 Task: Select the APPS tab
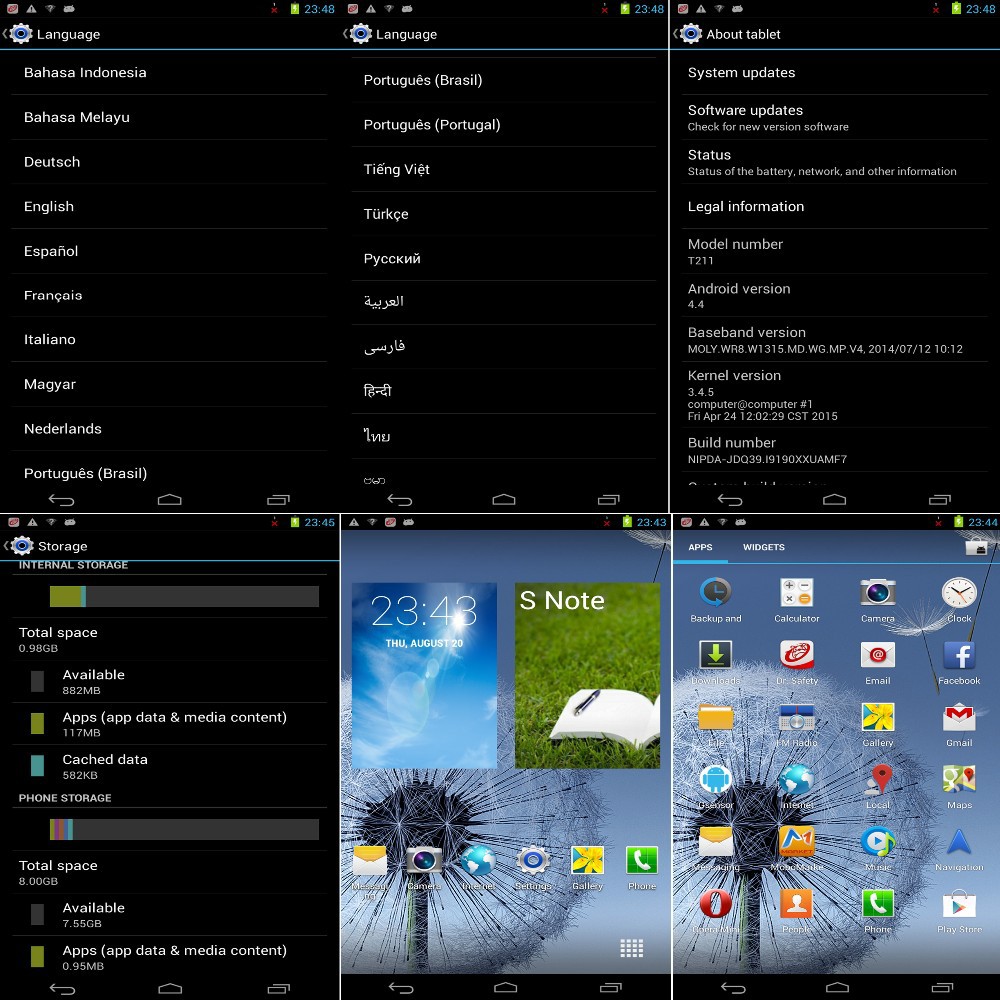coord(700,547)
